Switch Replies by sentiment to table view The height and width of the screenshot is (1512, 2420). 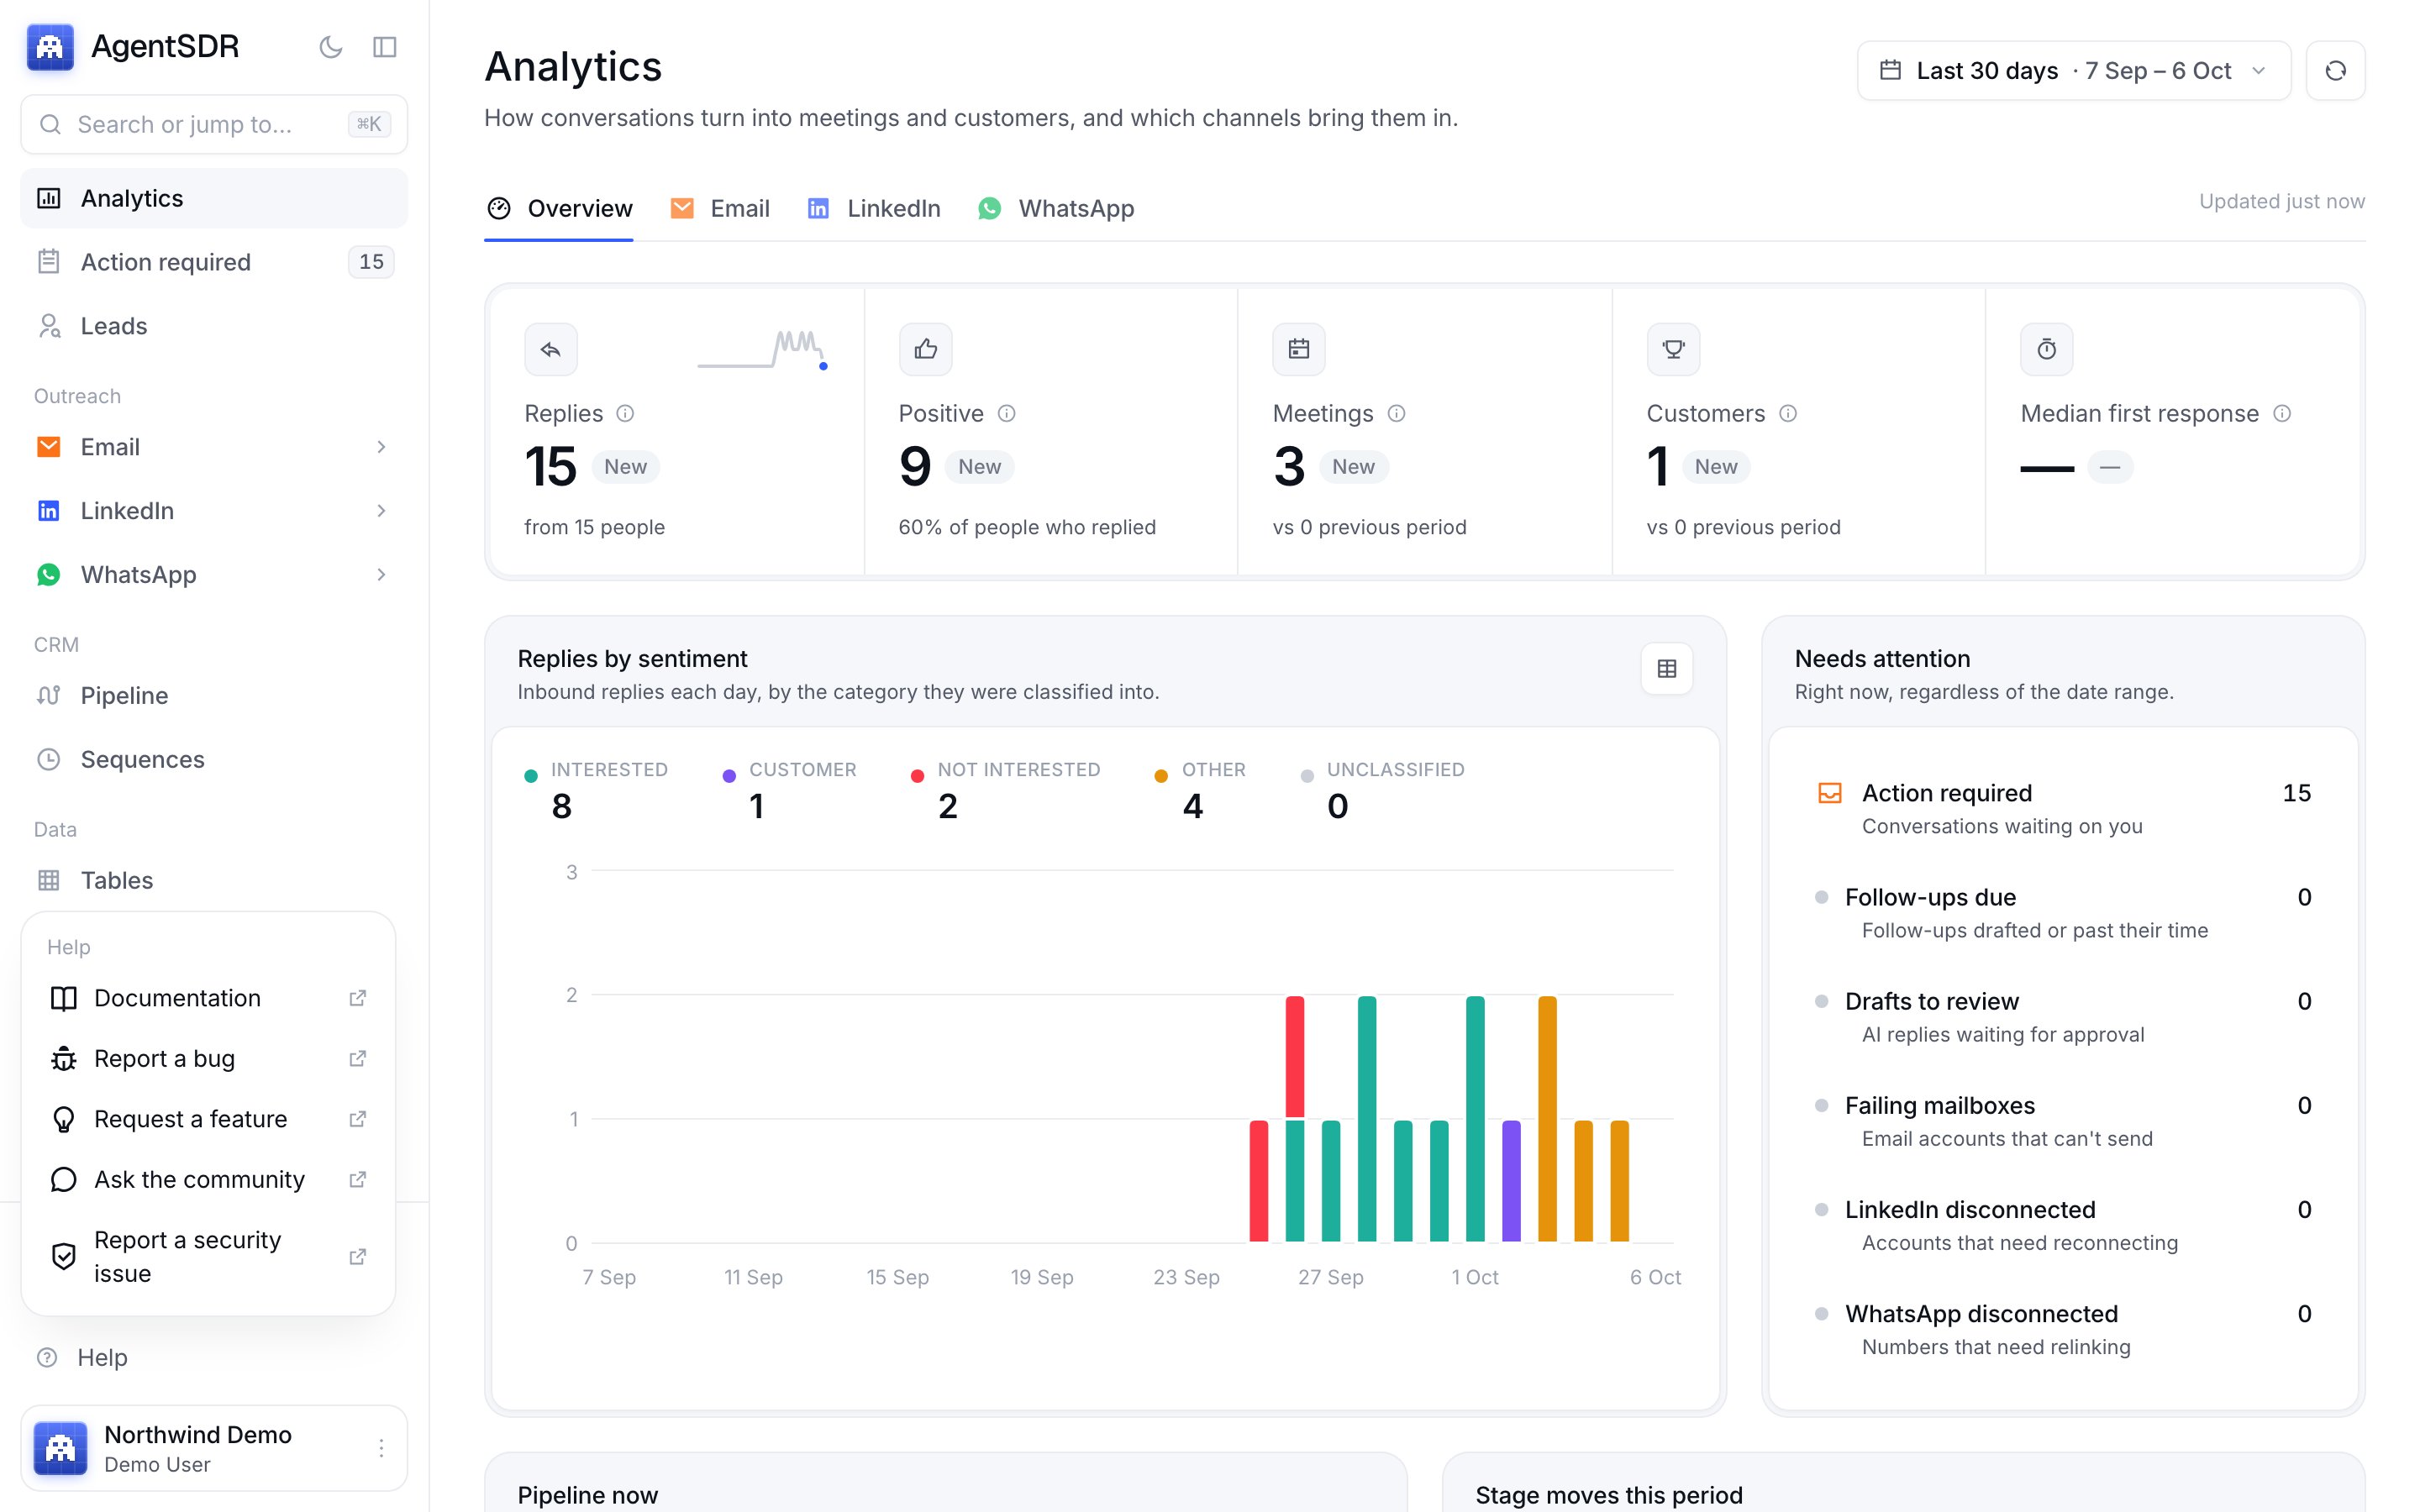pos(1667,669)
